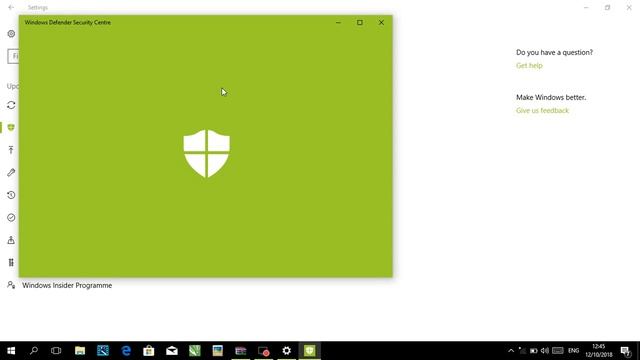Focus the Find a setting search box
Screen dimensions: 640x360
pos(13,56)
